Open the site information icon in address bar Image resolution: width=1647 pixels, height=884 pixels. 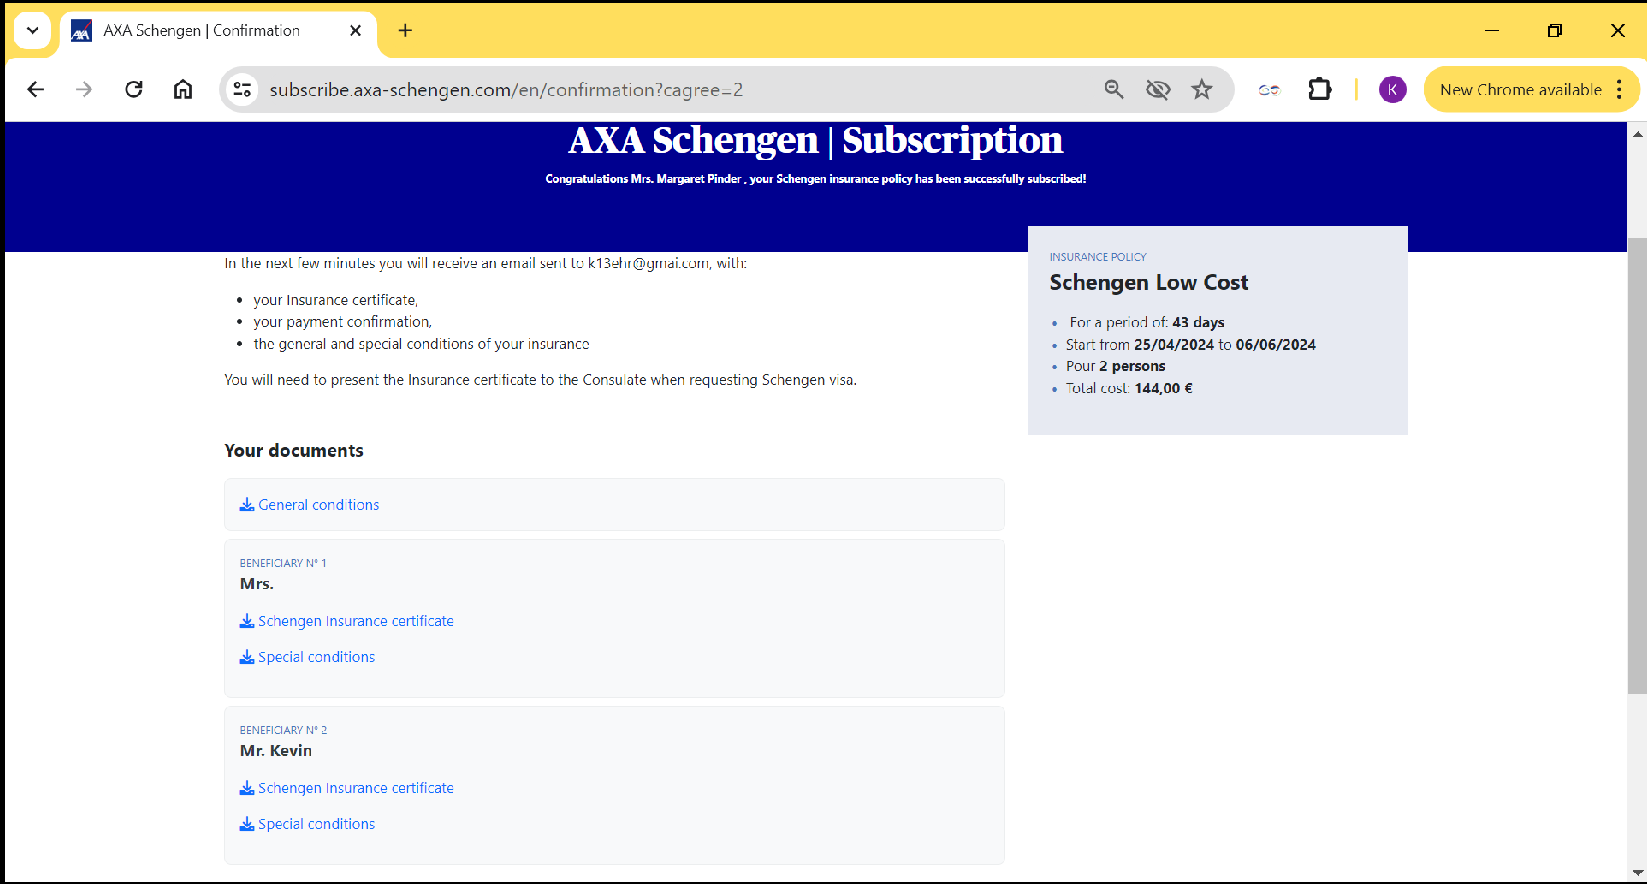[242, 90]
